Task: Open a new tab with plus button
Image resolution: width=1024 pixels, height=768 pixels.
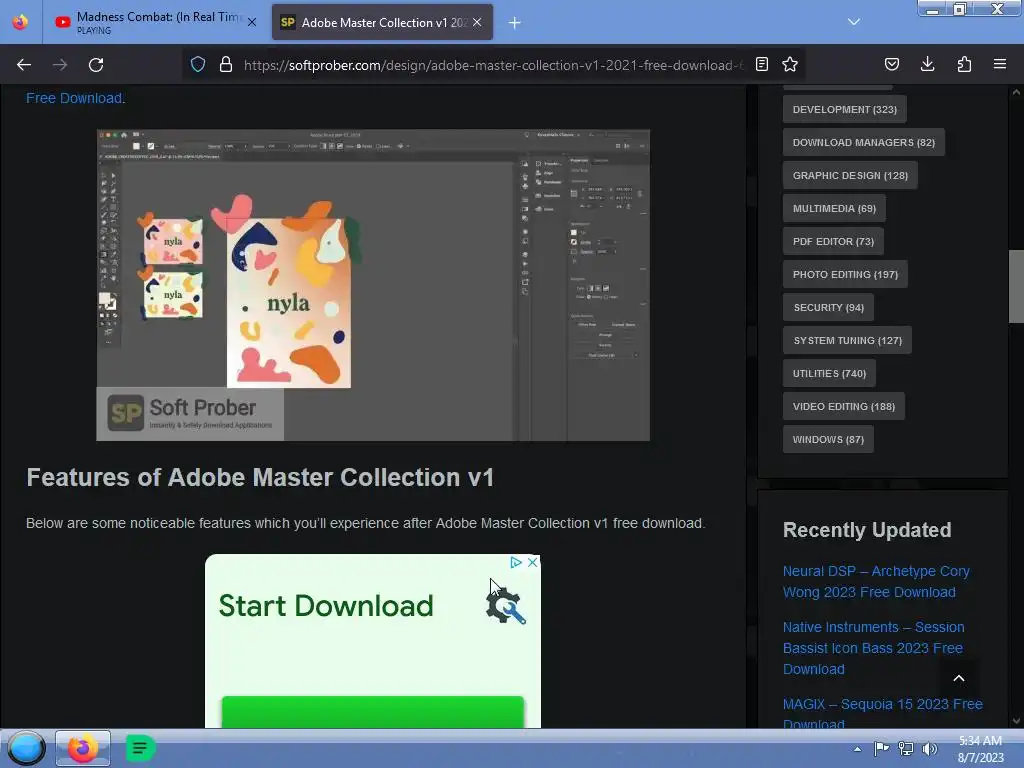Action: point(515,23)
